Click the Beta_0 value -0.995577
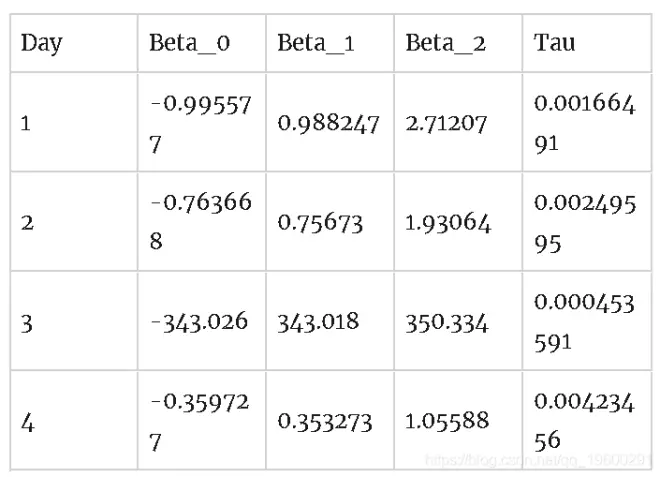The image size is (660, 477). tap(200, 124)
